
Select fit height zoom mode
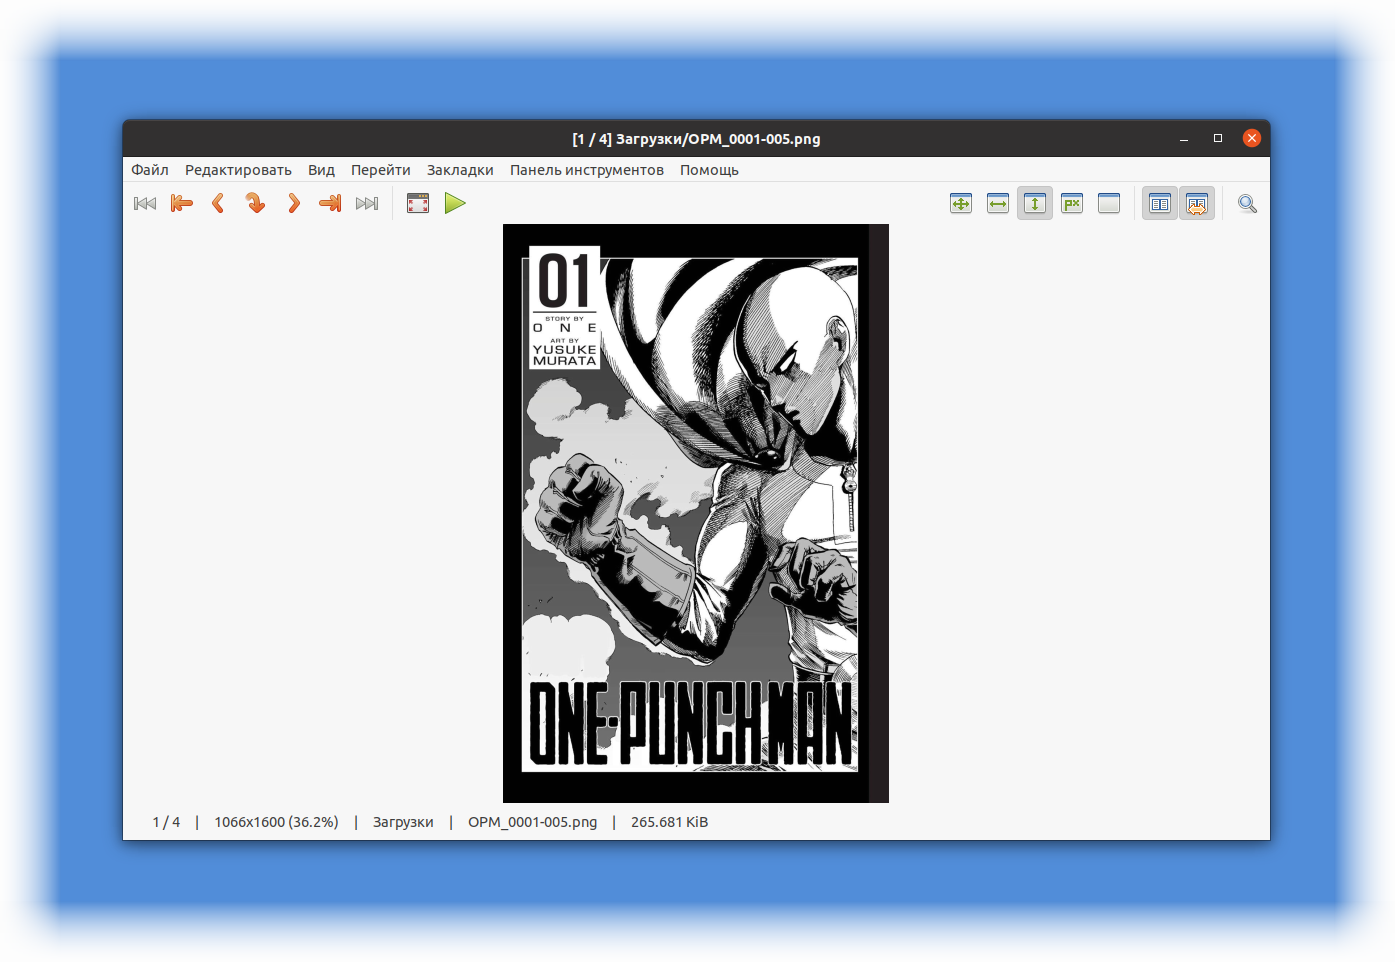(x=1035, y=204)
